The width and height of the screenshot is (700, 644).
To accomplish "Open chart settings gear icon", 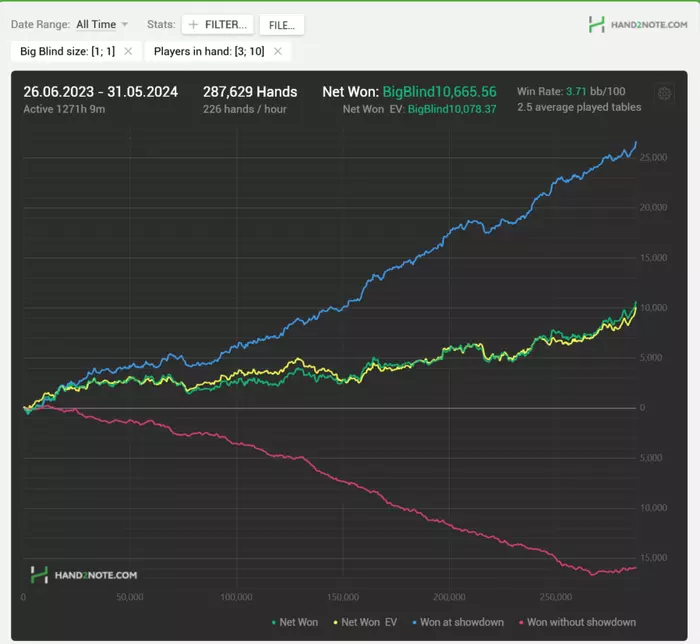I will pos(664,93).
